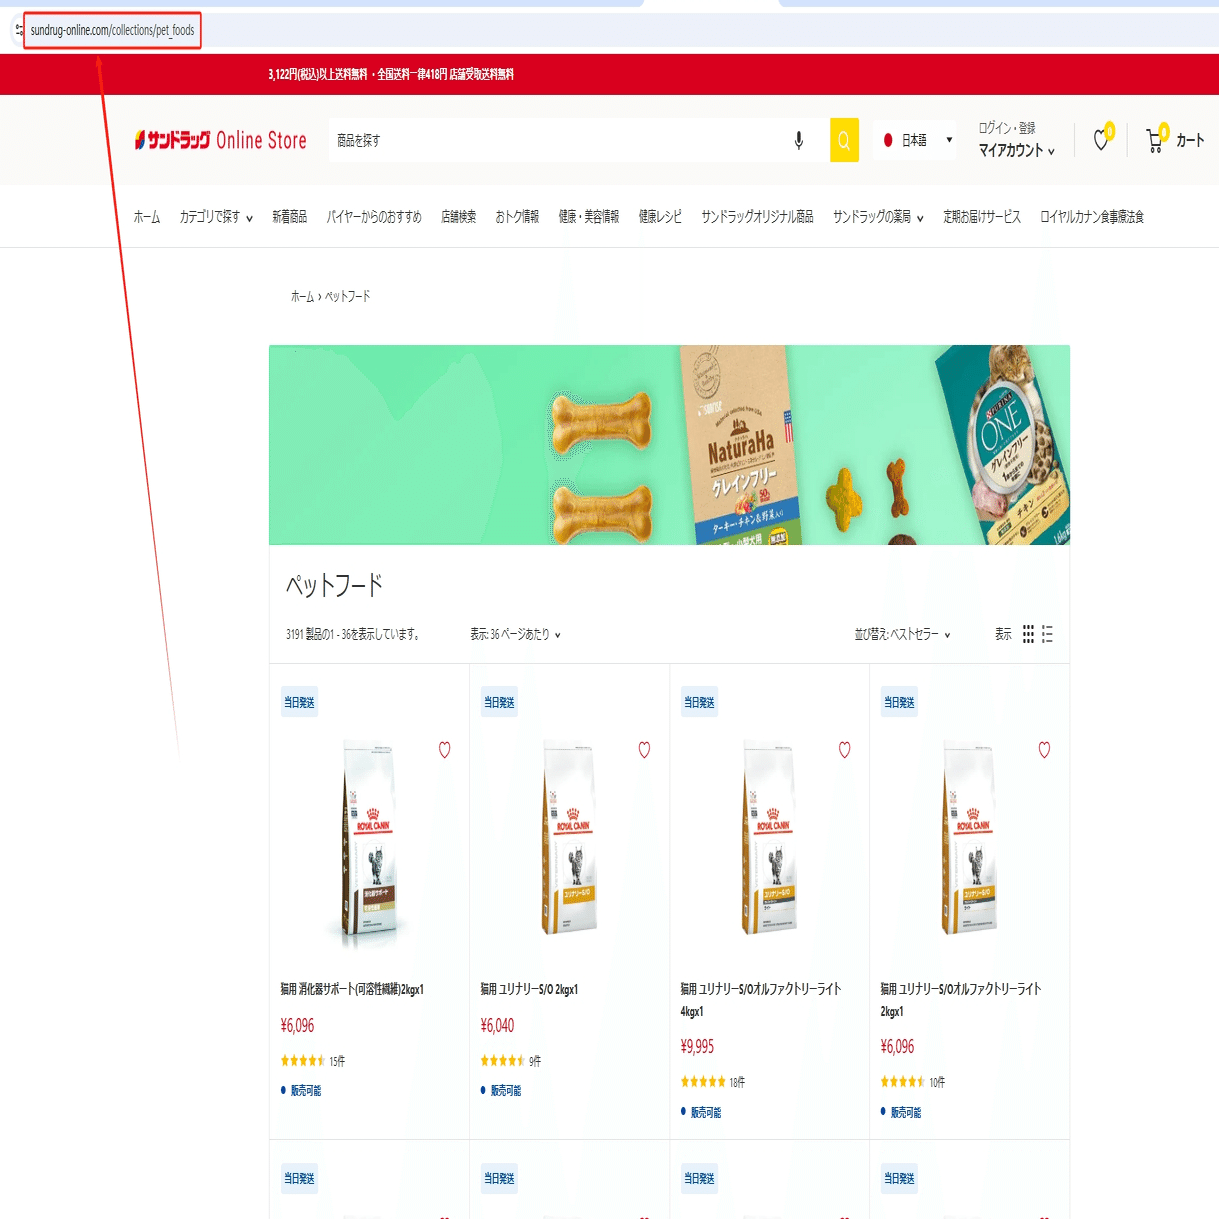Click the ホーム breadcrumb link
This screenshot has width=1219, height=1219.
click(x=302, y=296)
